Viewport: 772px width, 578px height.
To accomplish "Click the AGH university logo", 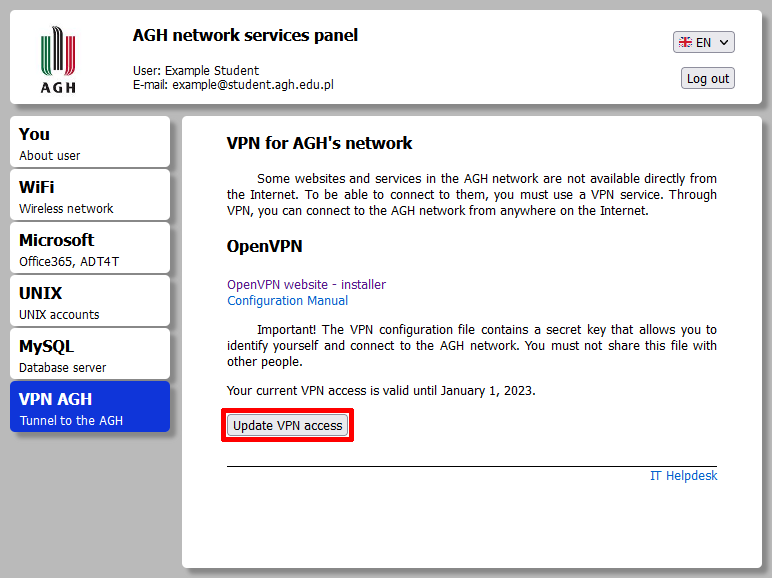I will [x=57, y=58].
